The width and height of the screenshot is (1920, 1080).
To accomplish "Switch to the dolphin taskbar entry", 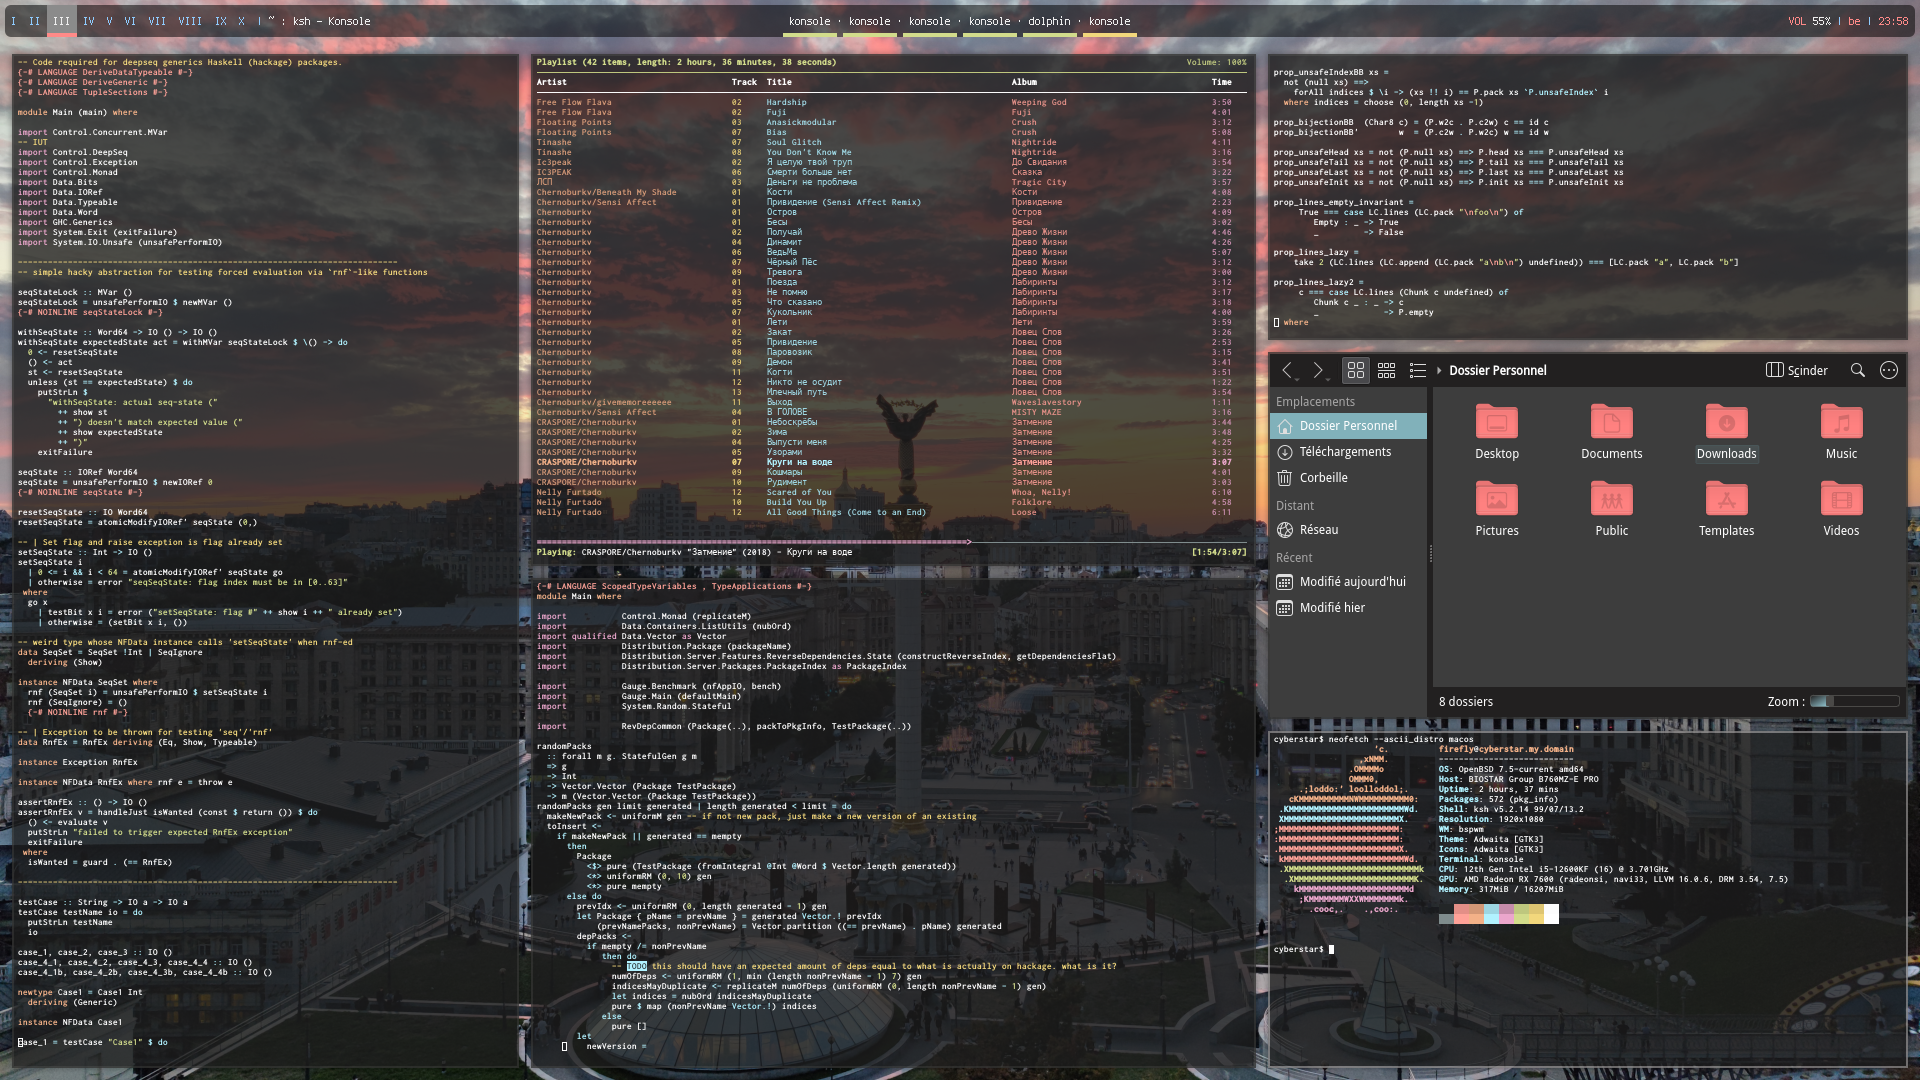I will [1049, 21].
